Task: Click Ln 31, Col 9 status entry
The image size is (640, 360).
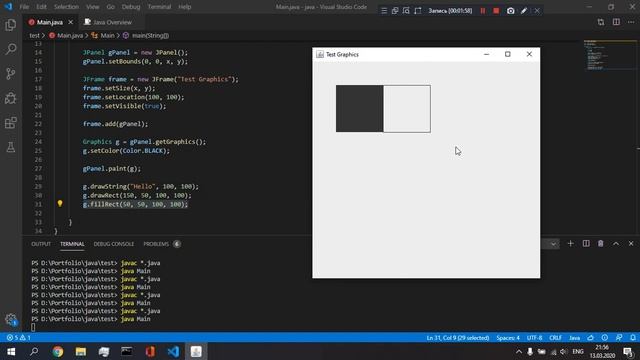Action: (x=458, y=338)
